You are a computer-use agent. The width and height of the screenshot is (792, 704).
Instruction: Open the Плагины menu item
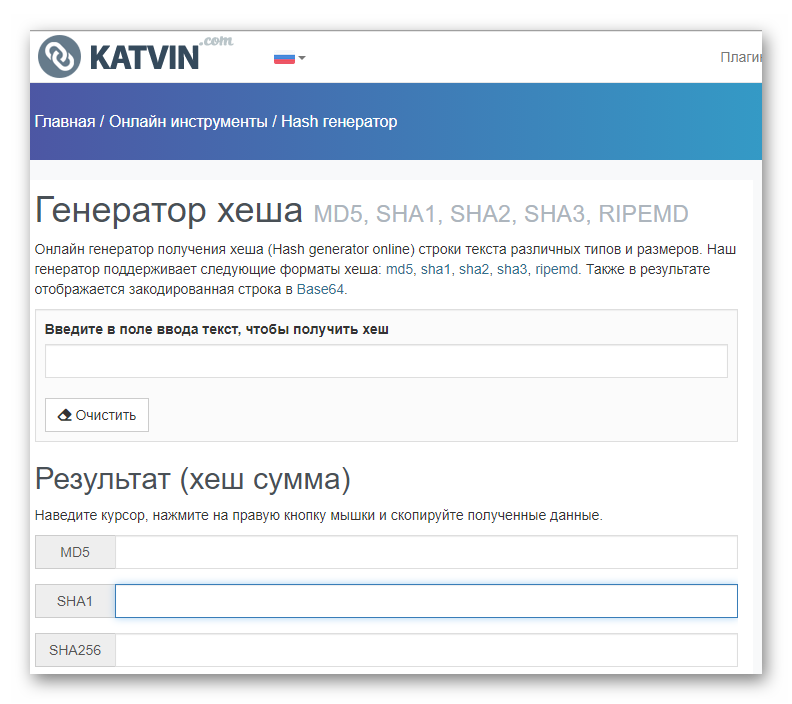click(x=741, y=57)
